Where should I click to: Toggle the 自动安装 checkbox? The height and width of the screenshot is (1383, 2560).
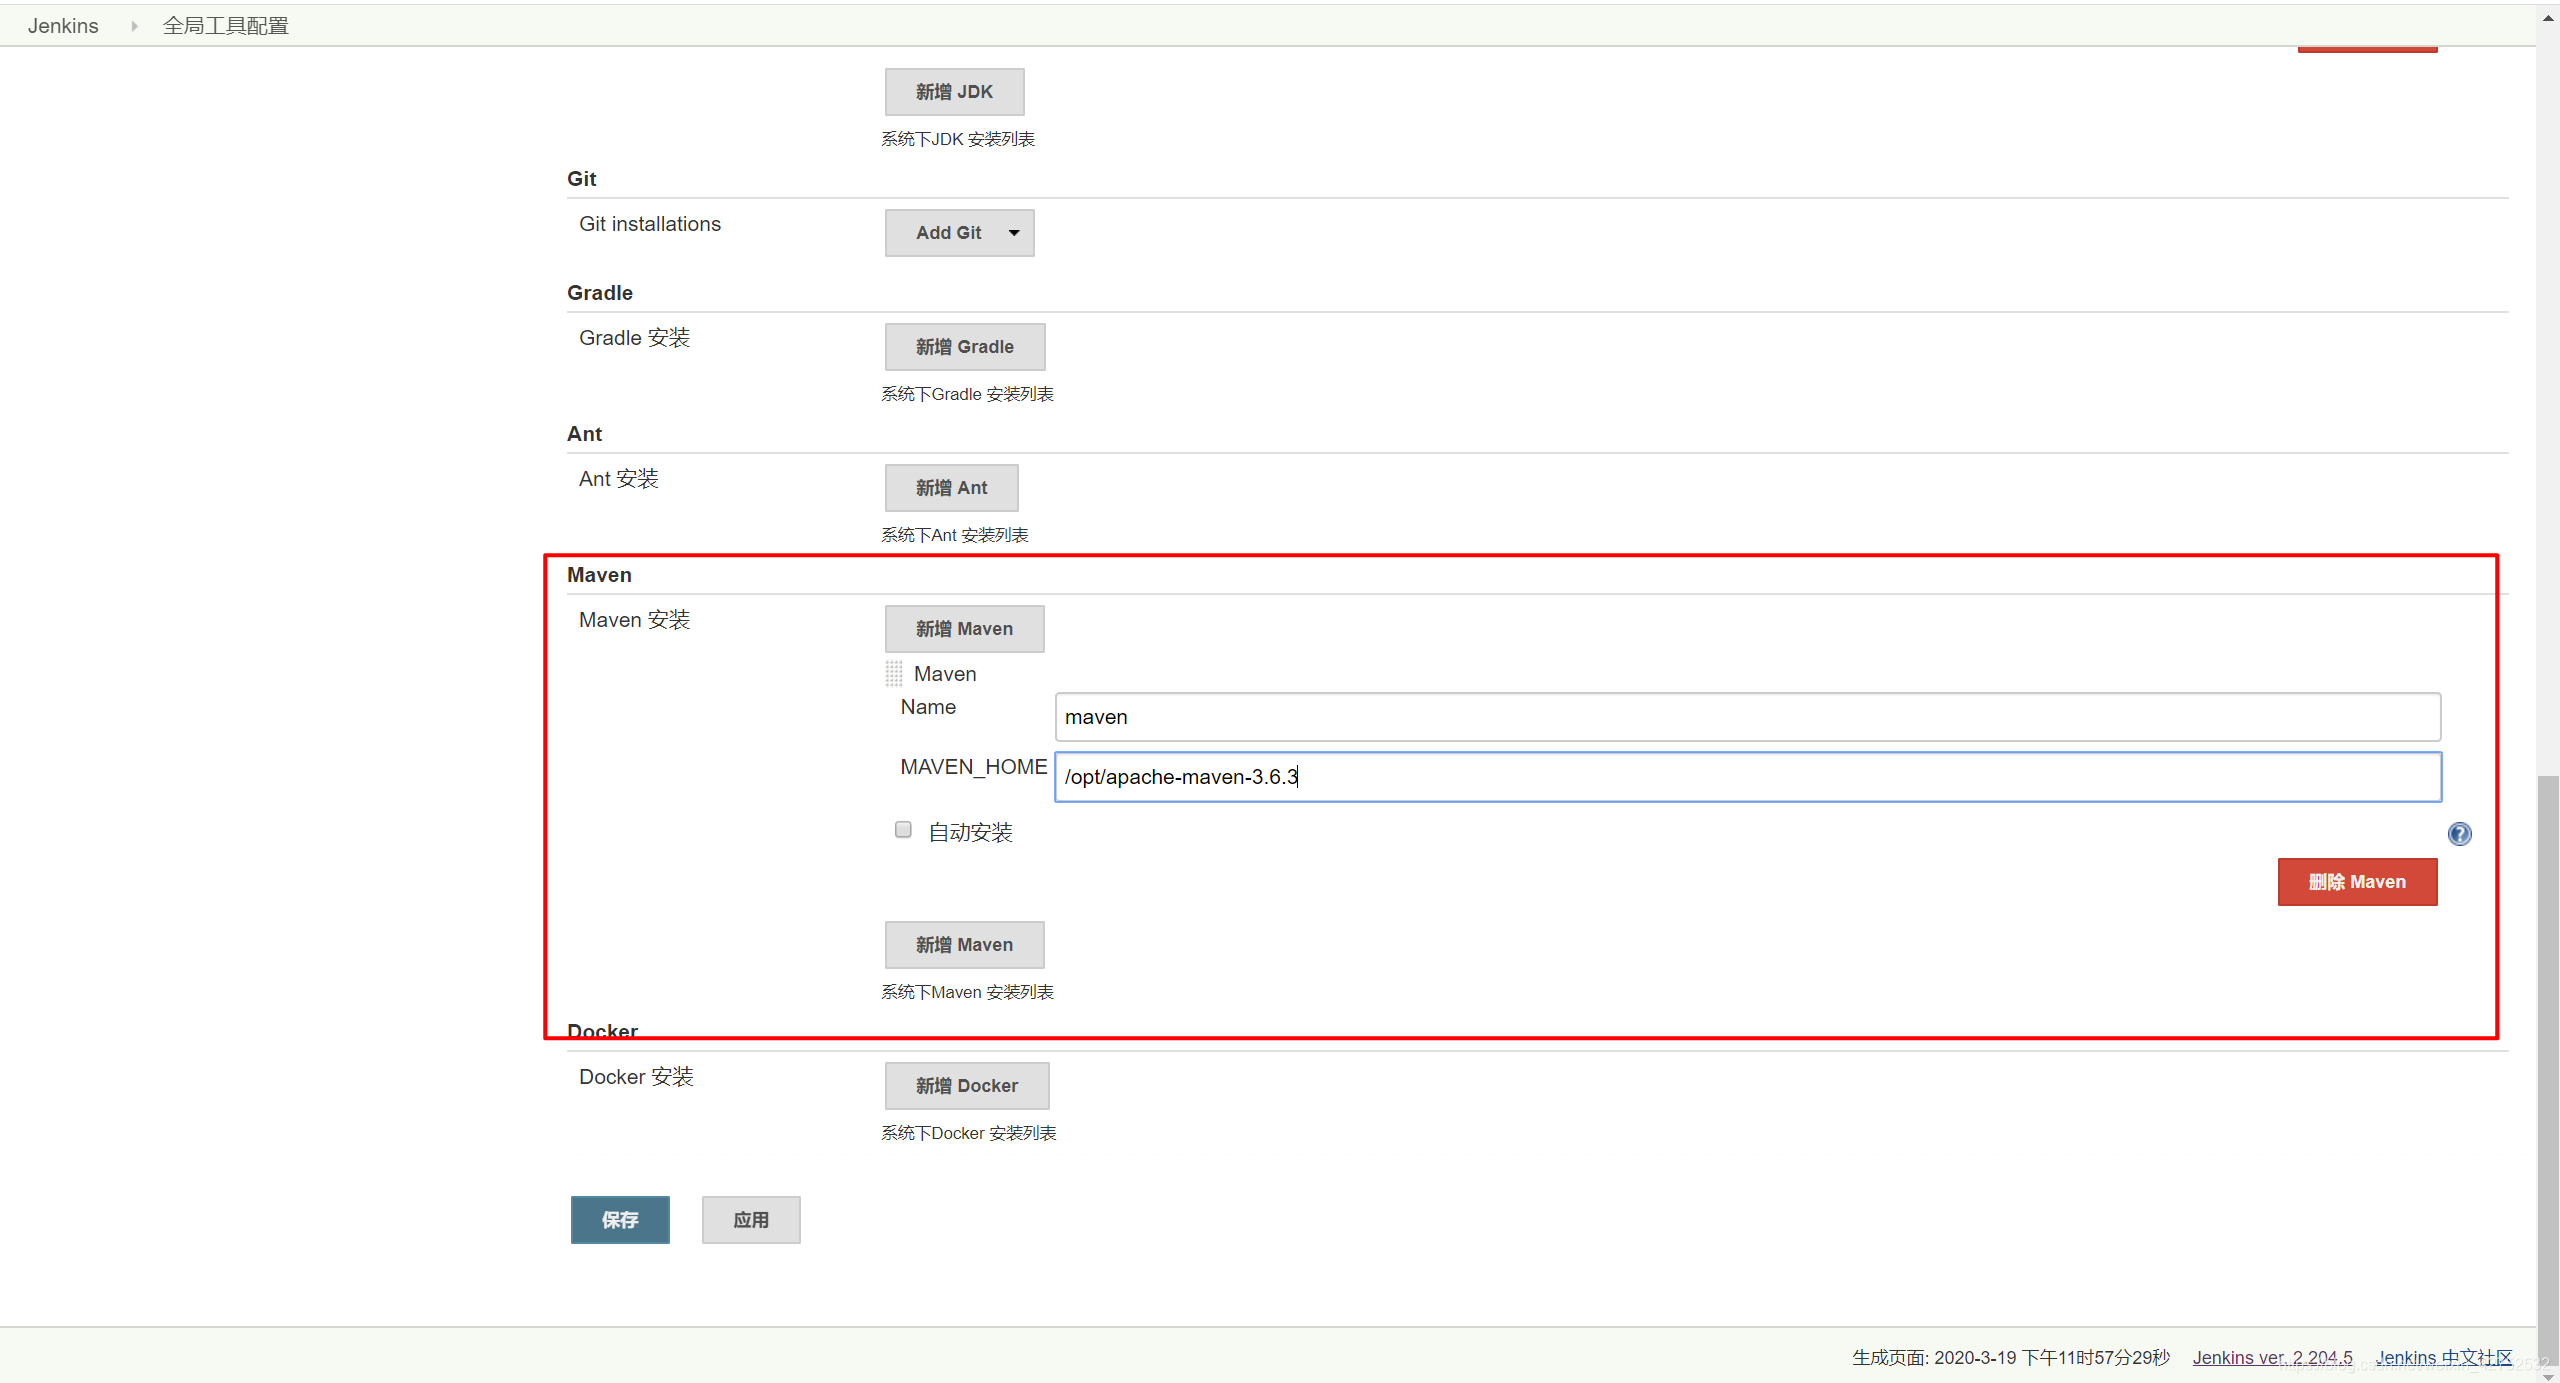[903, 829]
